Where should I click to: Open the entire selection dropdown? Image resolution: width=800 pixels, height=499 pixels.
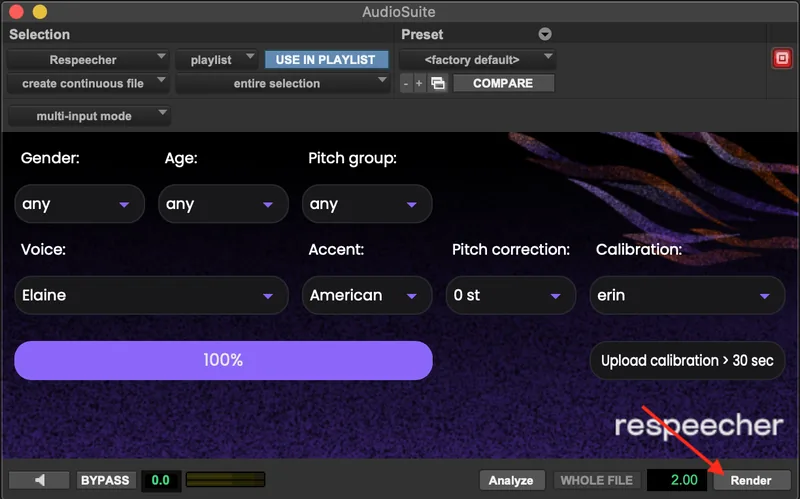(282, 83)
